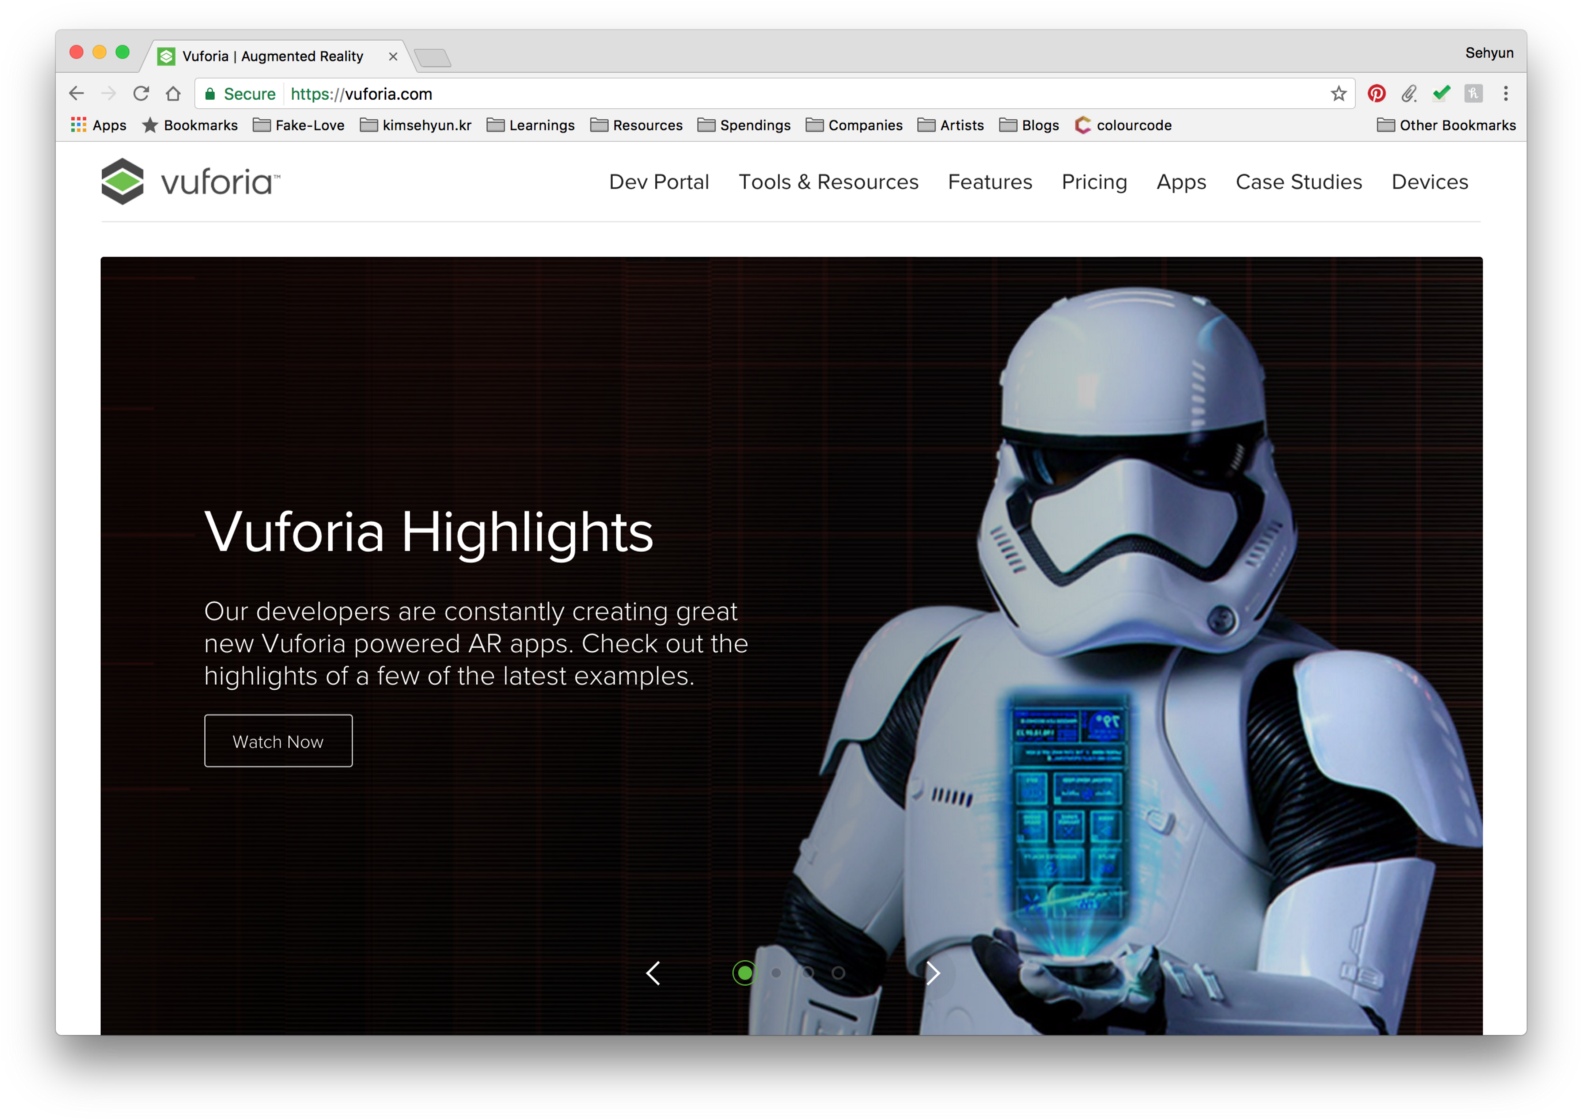
Task: Go to browser home page
Action: [x=173, y=94]
